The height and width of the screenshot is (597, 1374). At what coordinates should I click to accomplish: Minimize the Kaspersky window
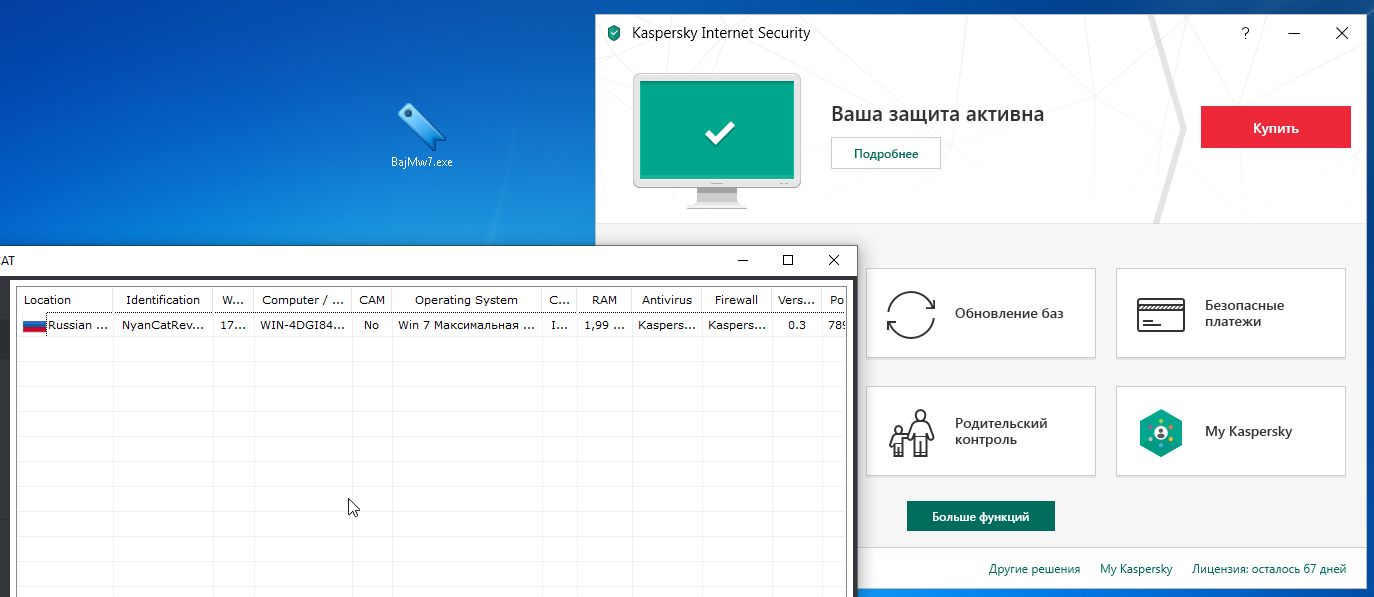tap(1294, 33)
